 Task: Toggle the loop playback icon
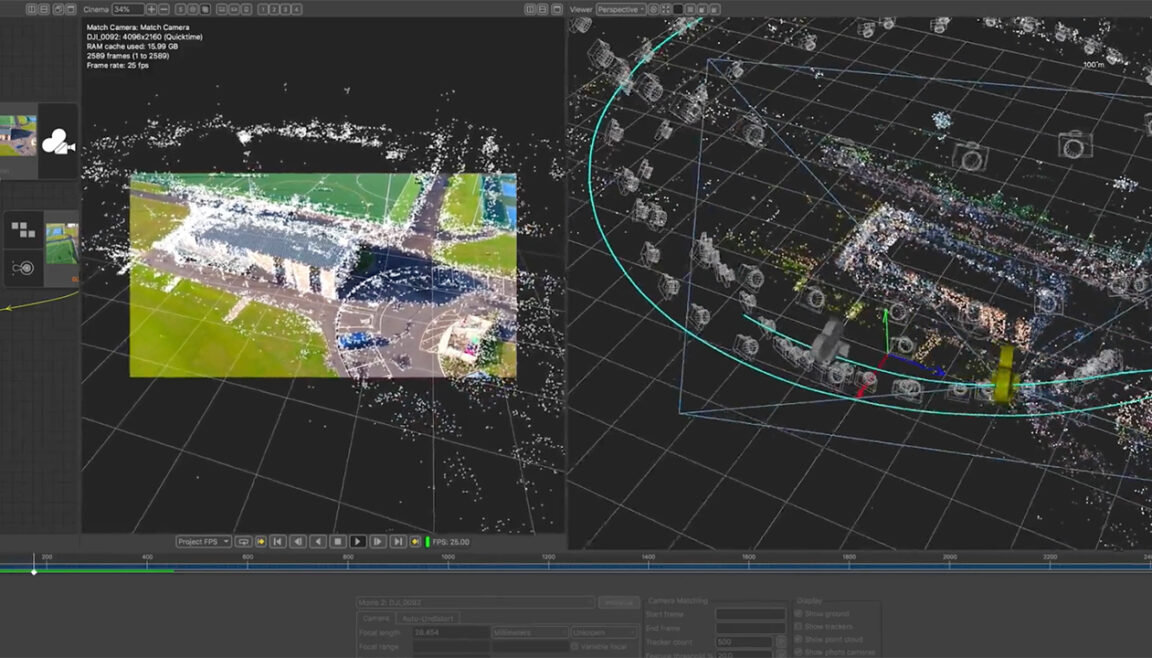[x=243, y=541]
